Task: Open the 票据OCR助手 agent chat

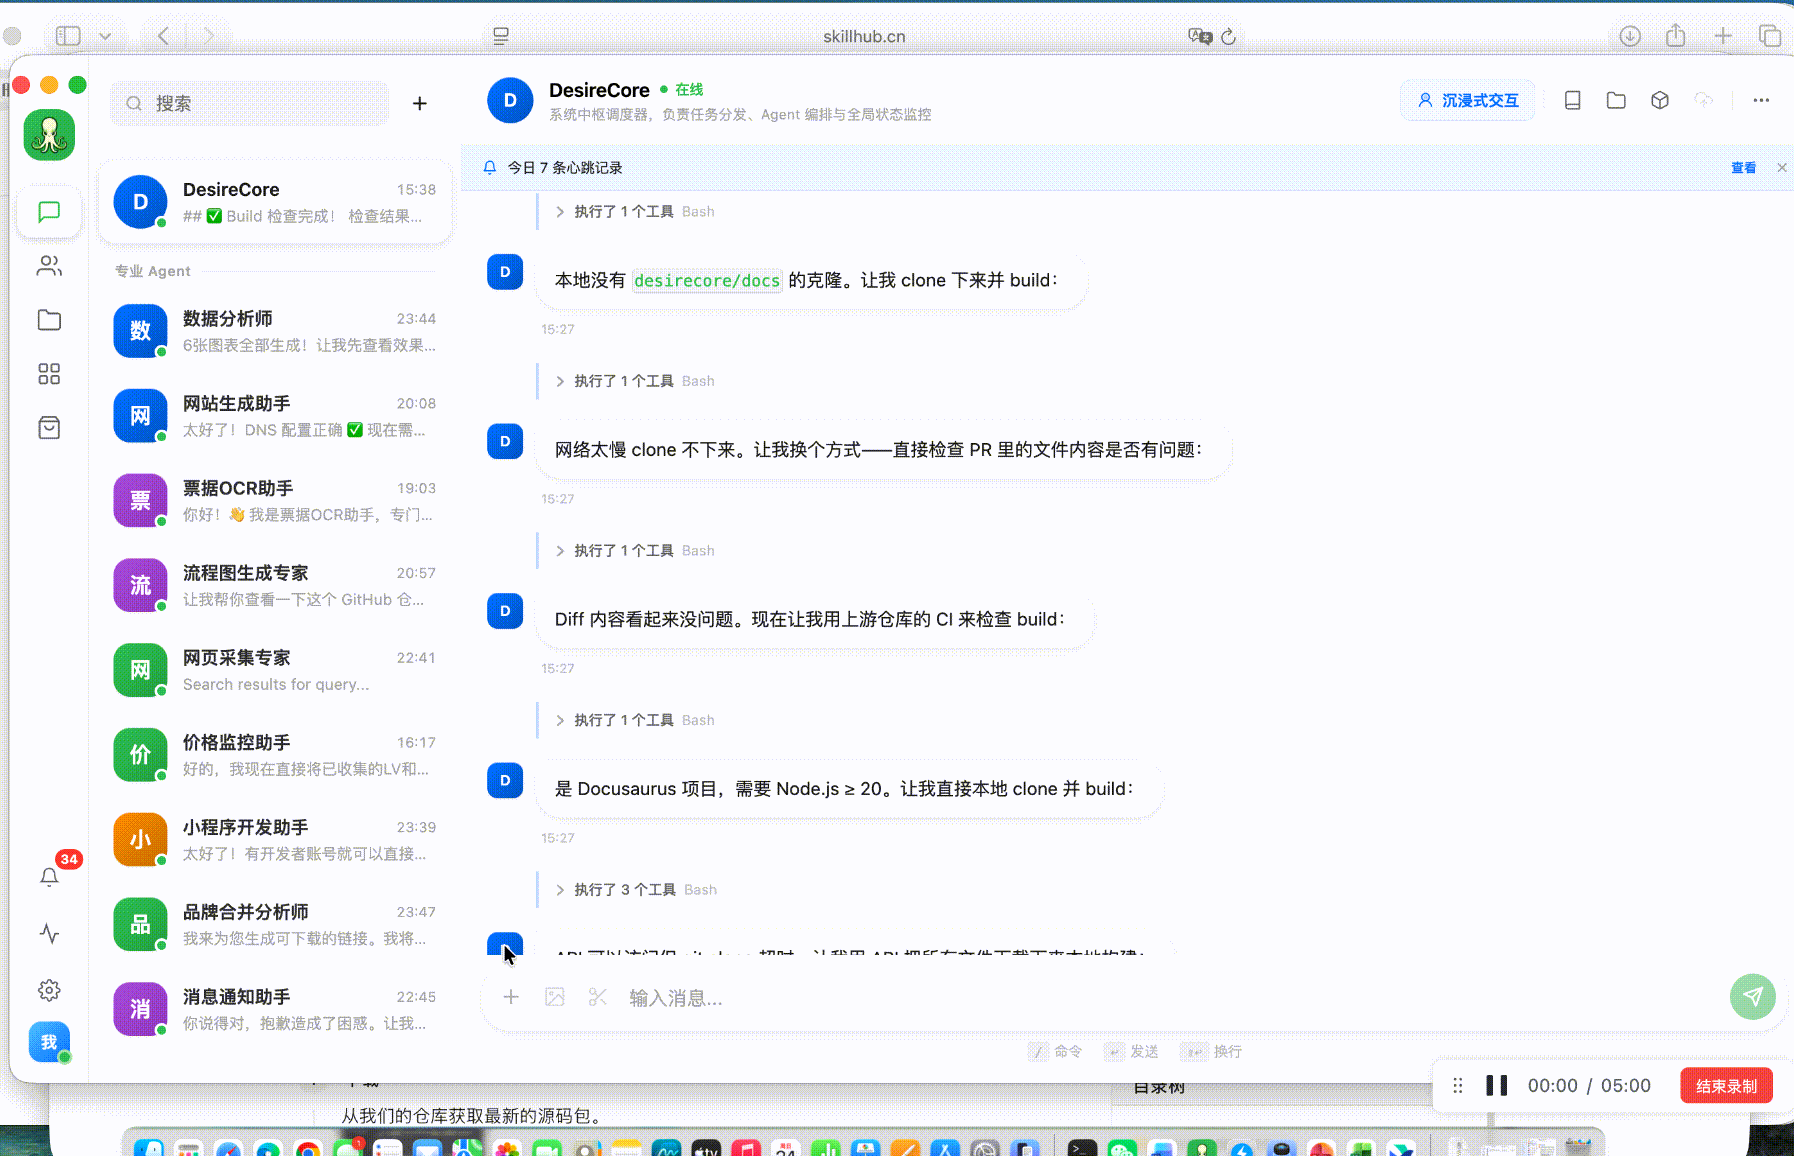Action: (275, 501)
